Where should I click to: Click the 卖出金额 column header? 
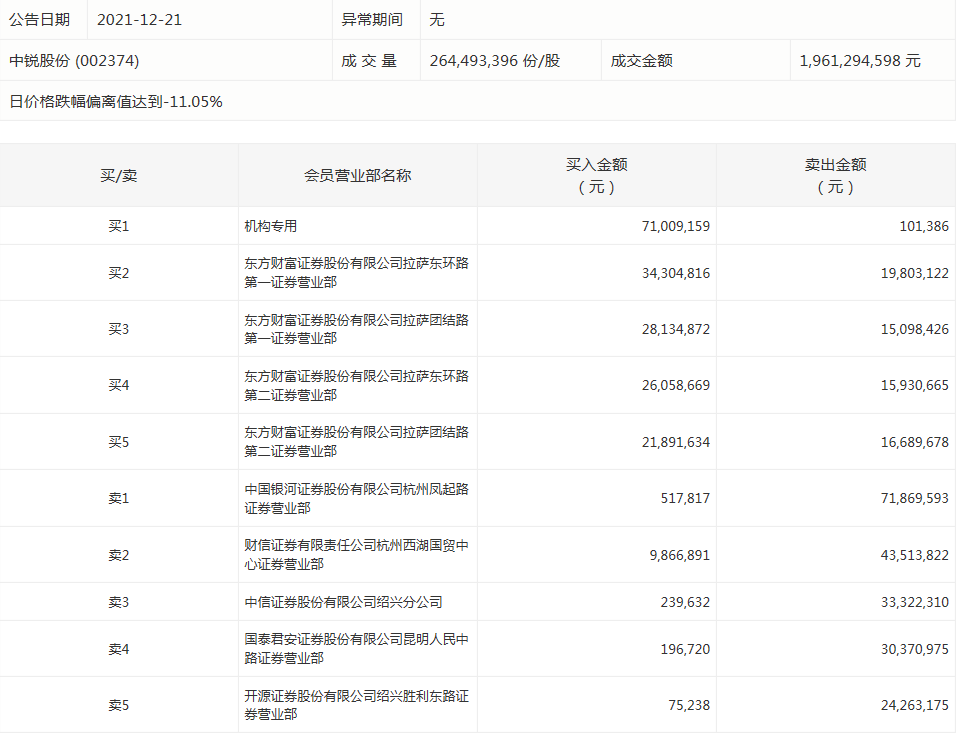coord(836,176)
